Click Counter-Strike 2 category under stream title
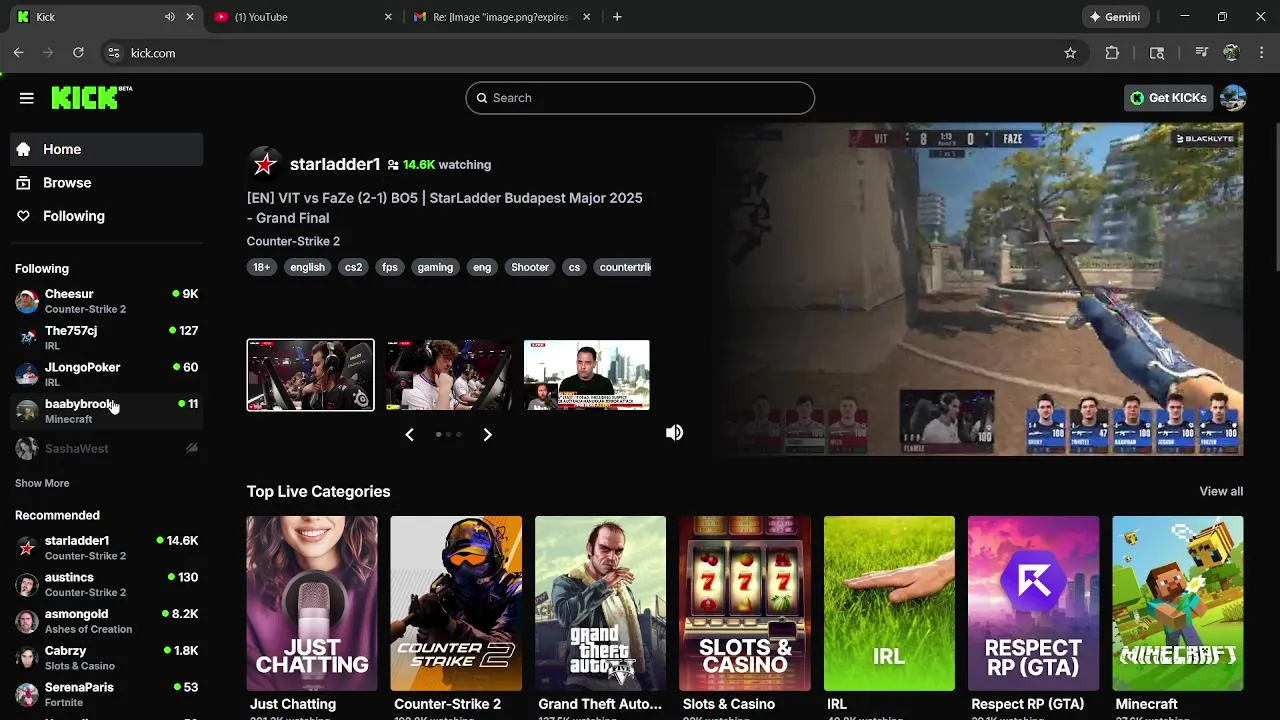The width and height of the screenshot is (1280, 720). [x=293, y=241]
